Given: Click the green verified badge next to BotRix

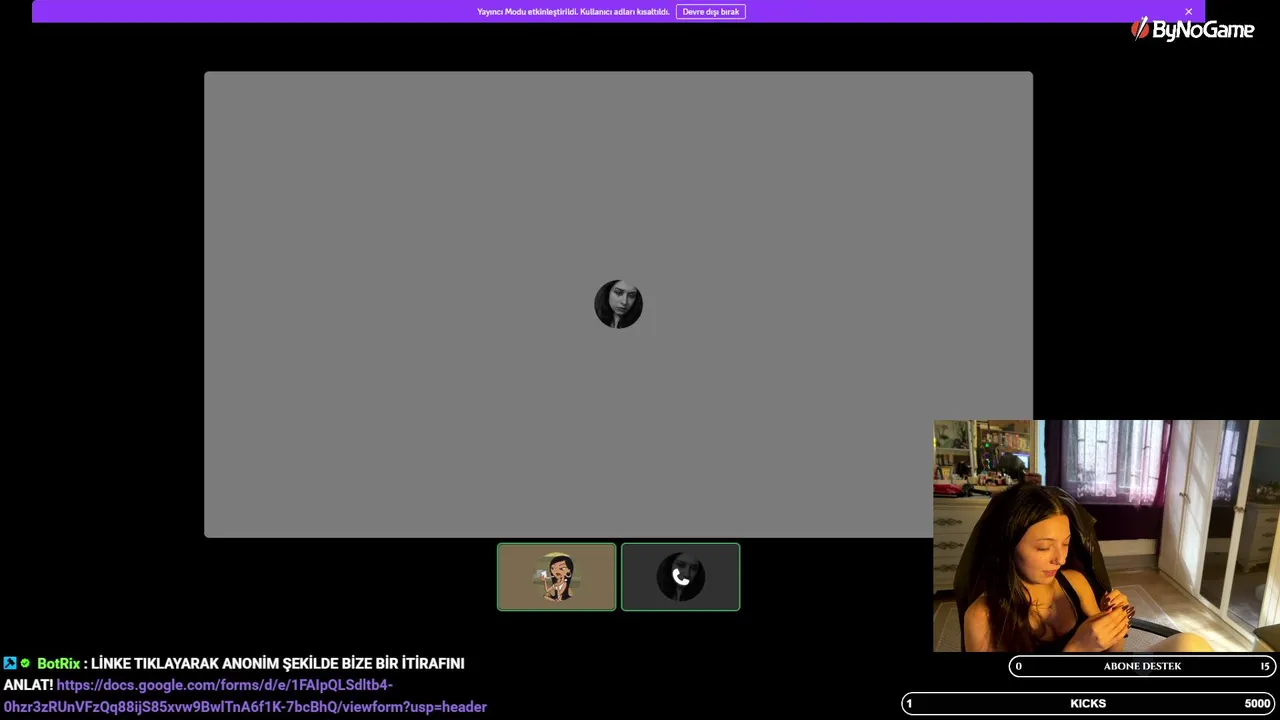Looking at the screenshot, I should click(x=25, y=663).
